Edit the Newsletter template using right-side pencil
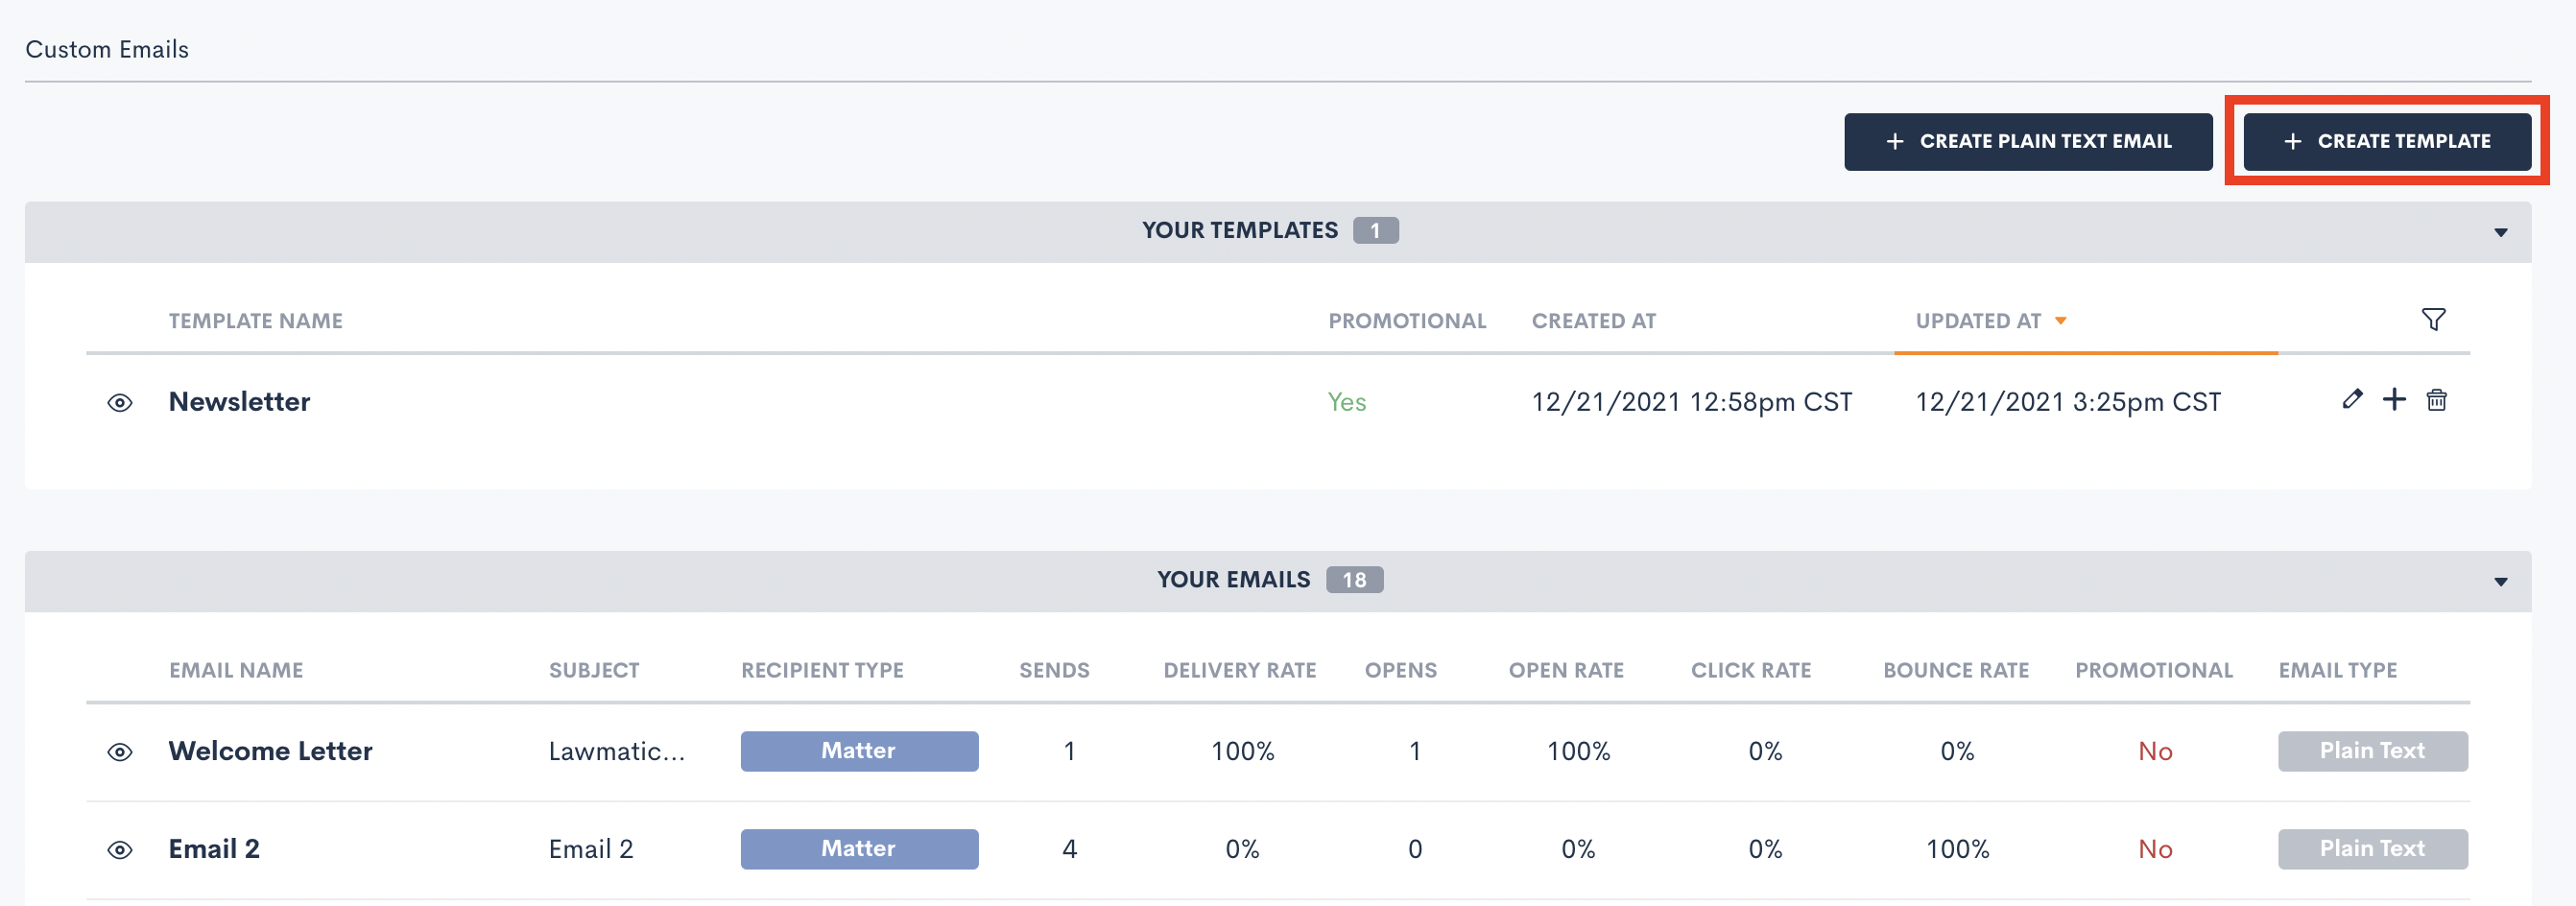 pyautogui.click(x=2352, y=399)
